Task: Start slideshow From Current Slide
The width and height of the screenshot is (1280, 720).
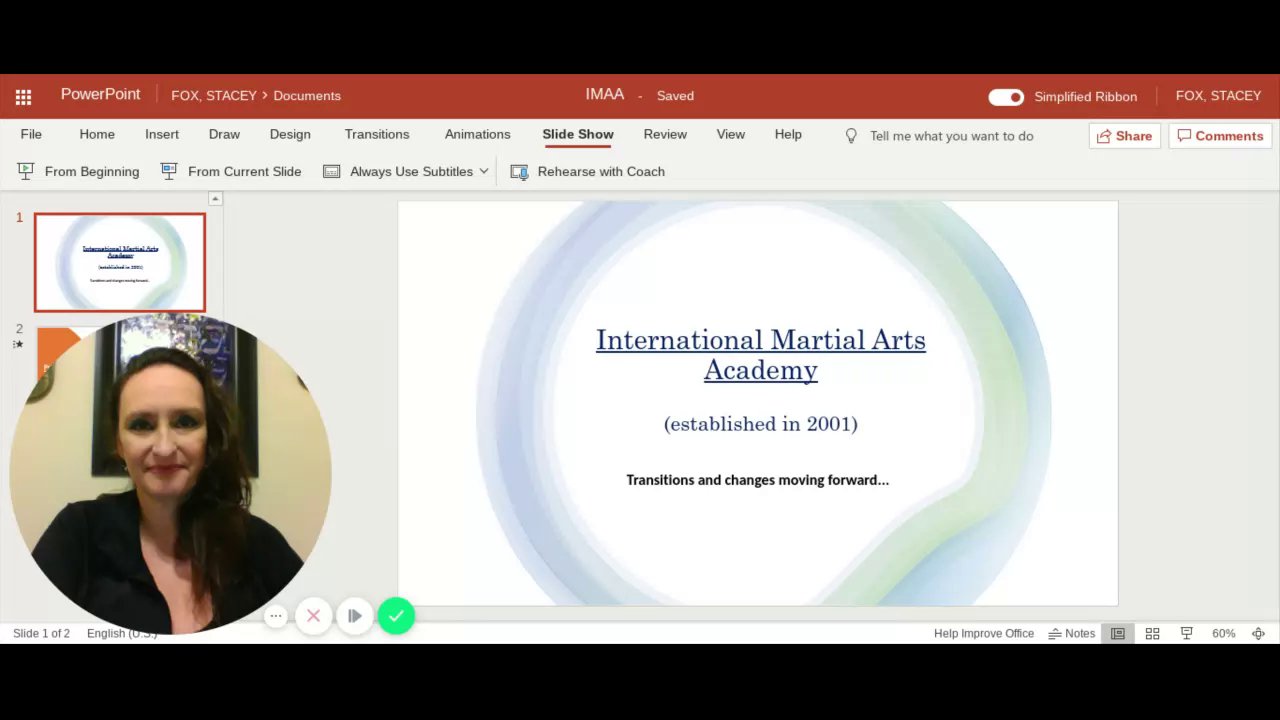Action: point(231,171)
